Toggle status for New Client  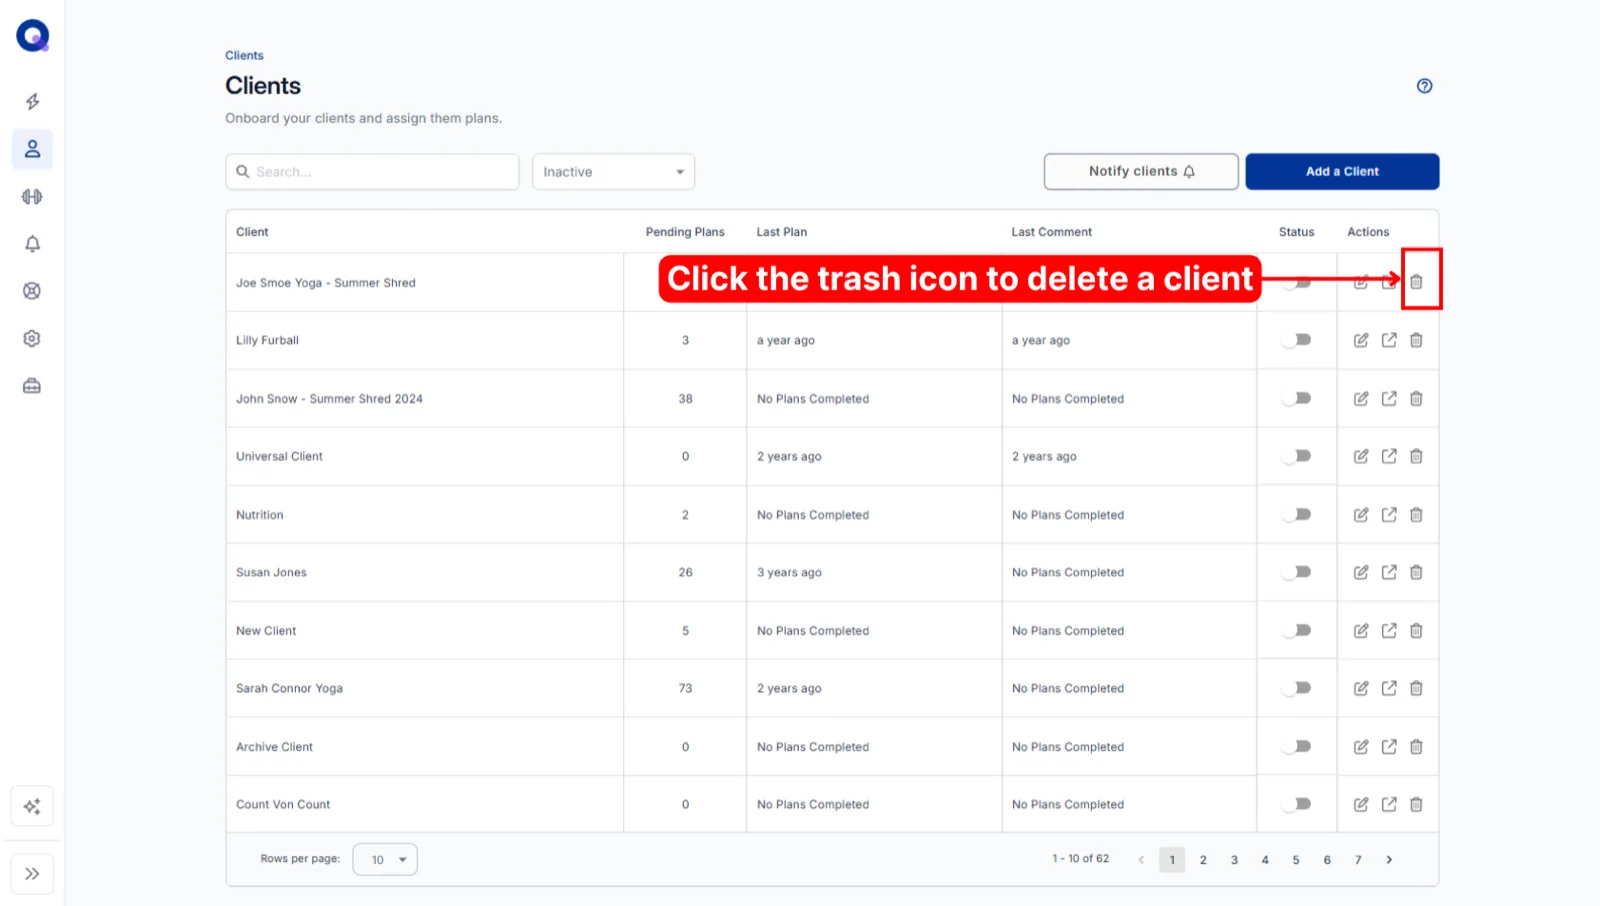point(1297,631)
